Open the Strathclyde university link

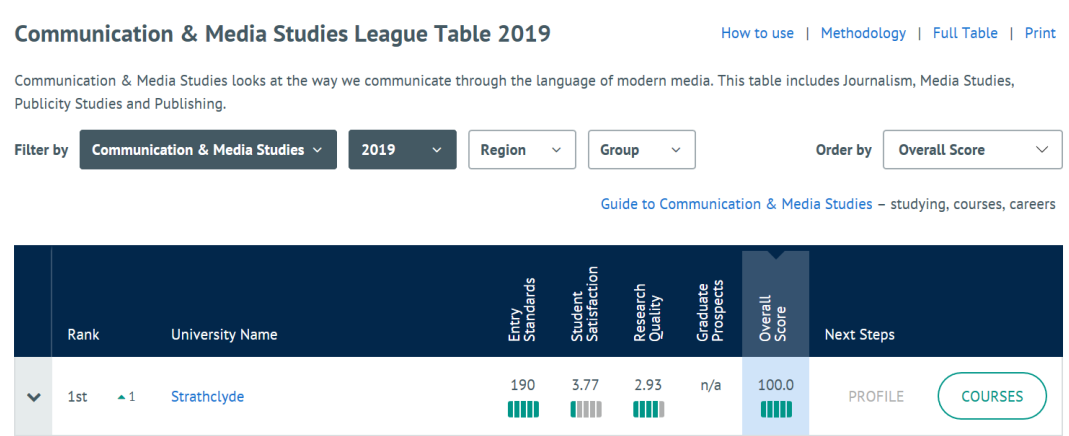[x=207, y=397]
